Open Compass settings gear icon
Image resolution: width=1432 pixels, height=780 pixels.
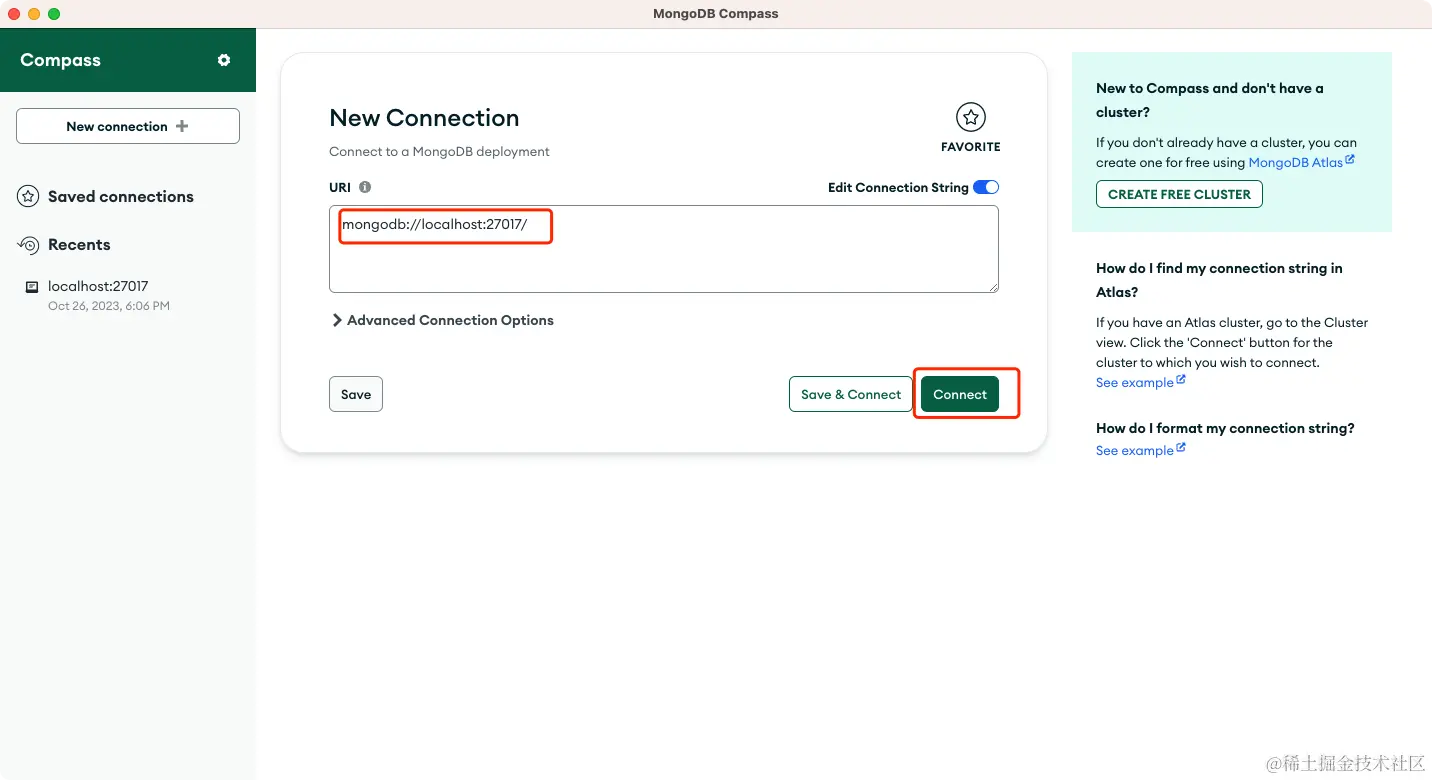tap(224, 60)
